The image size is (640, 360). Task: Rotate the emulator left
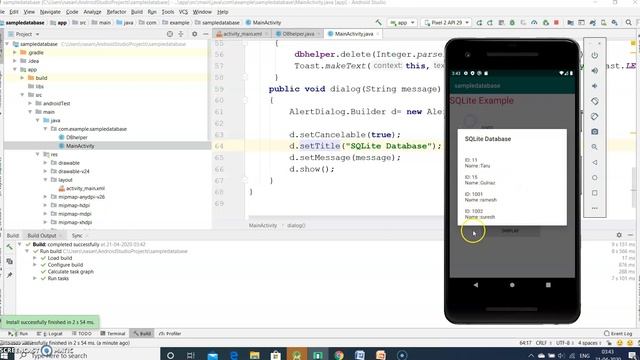pyautogui.click(x=595, y=101)
